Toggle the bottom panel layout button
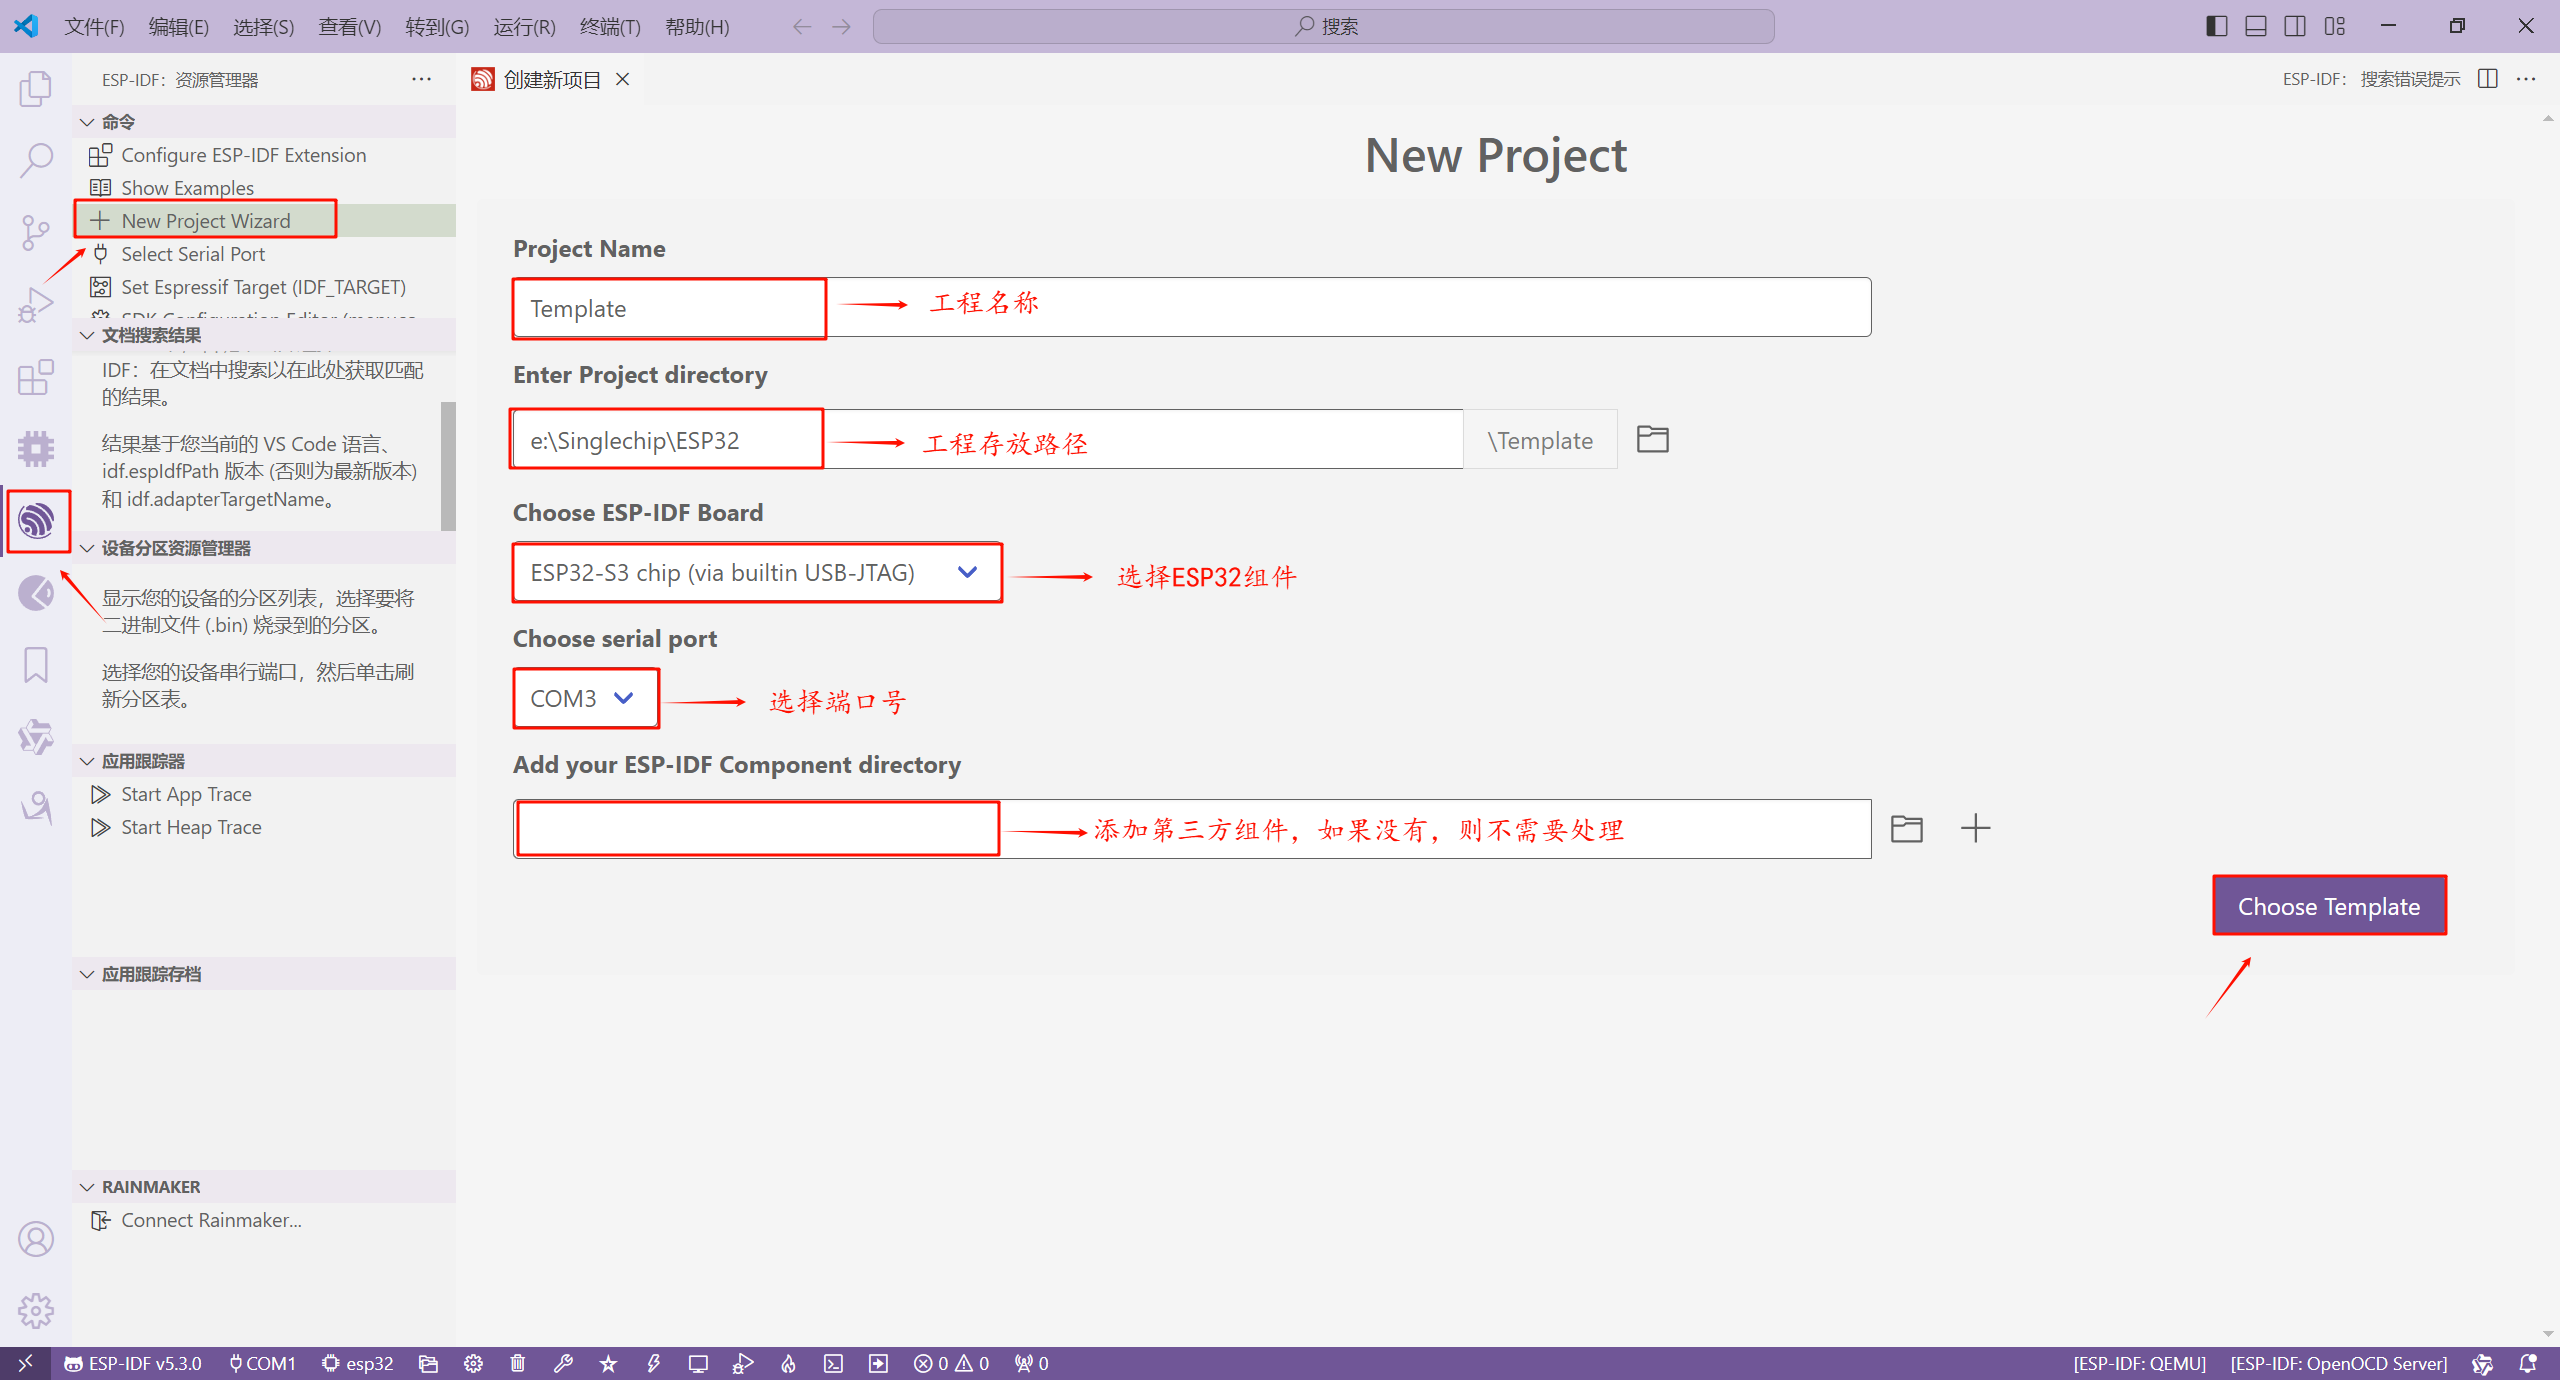This screenshot has width=2560, height=1380. pos(2255,26)
